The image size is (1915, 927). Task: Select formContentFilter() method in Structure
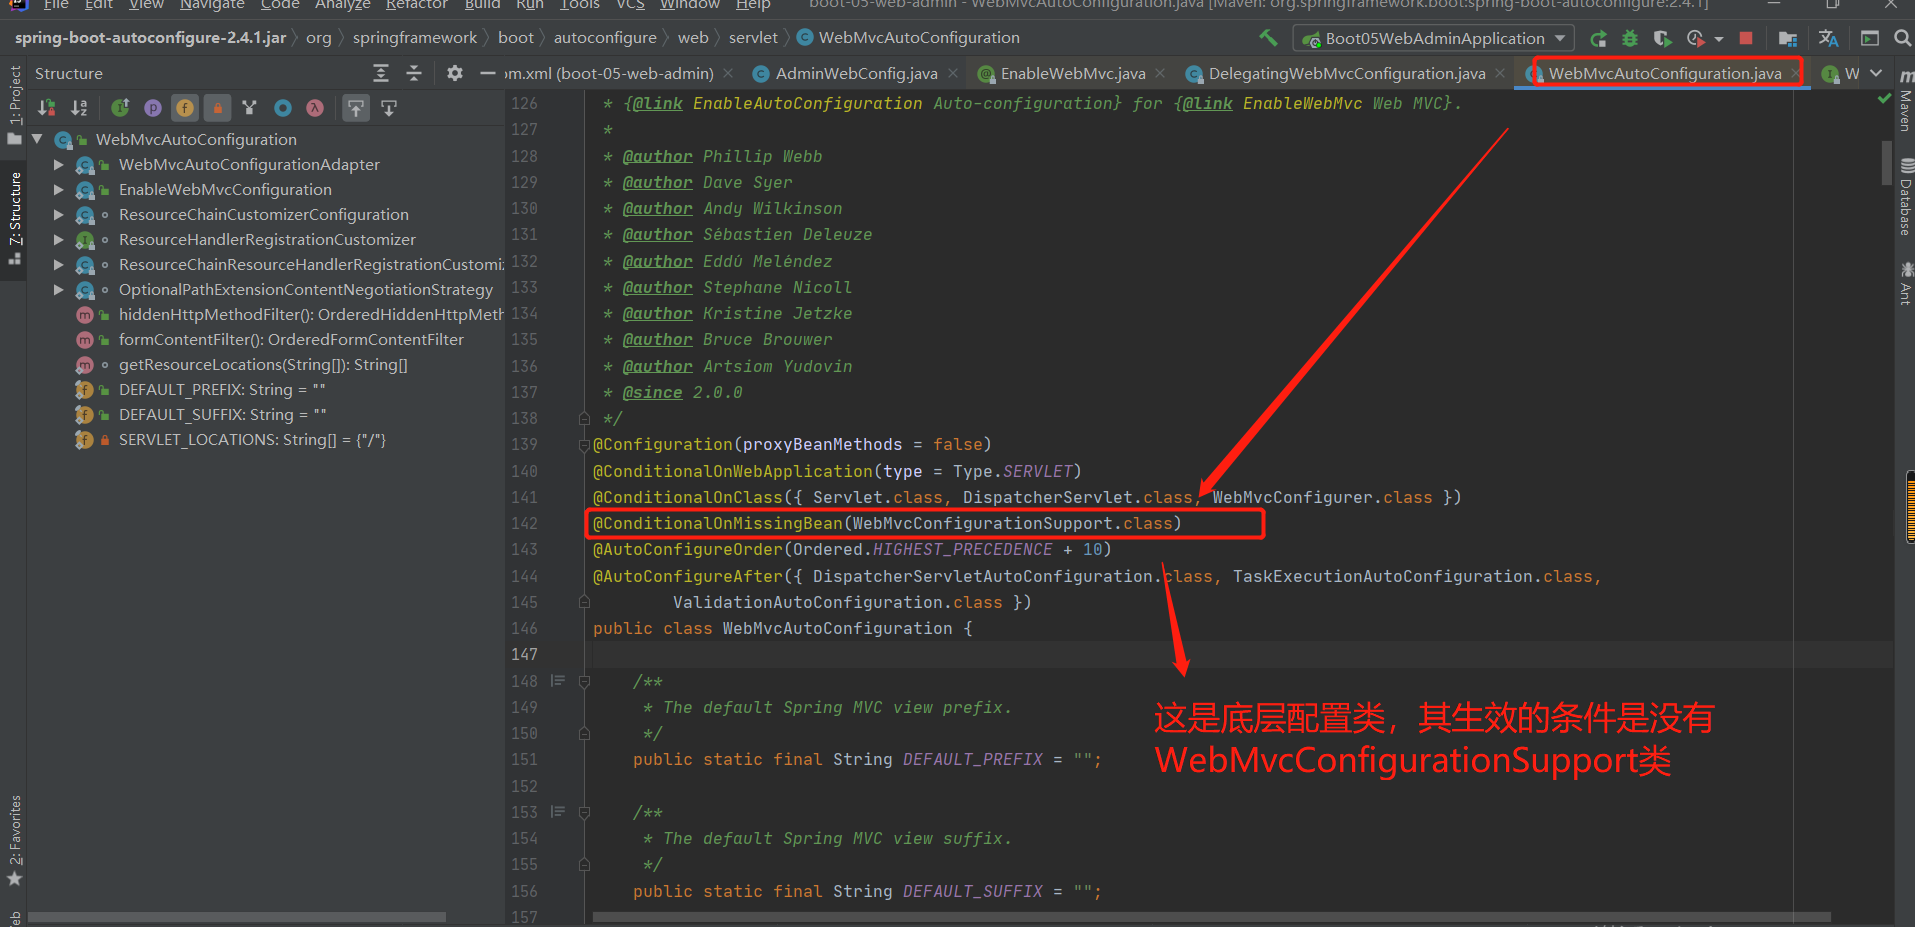(270, 339)
